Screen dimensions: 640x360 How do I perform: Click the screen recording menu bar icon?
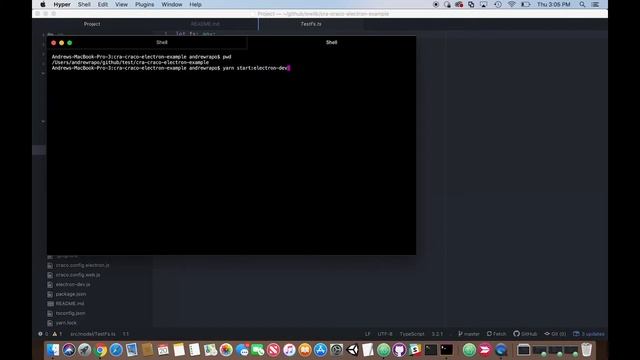[436, 4]
